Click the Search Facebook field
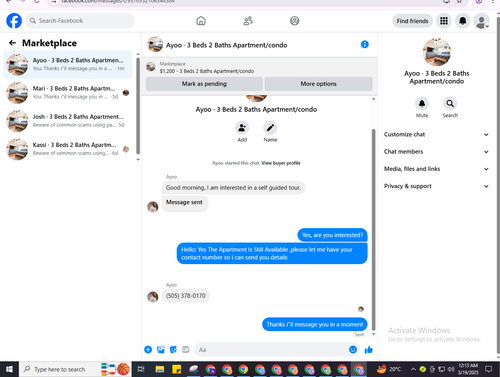 point(80,21)
